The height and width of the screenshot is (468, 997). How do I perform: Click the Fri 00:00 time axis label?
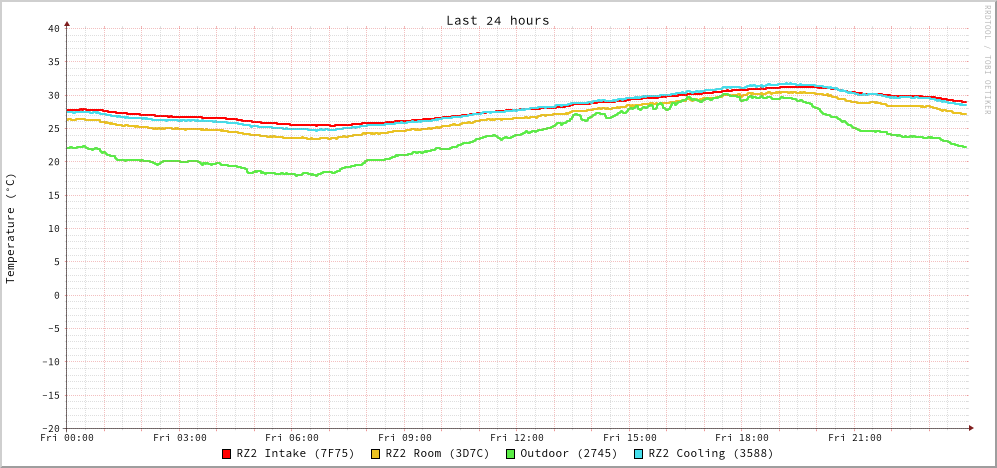click(x=67, y=438)
